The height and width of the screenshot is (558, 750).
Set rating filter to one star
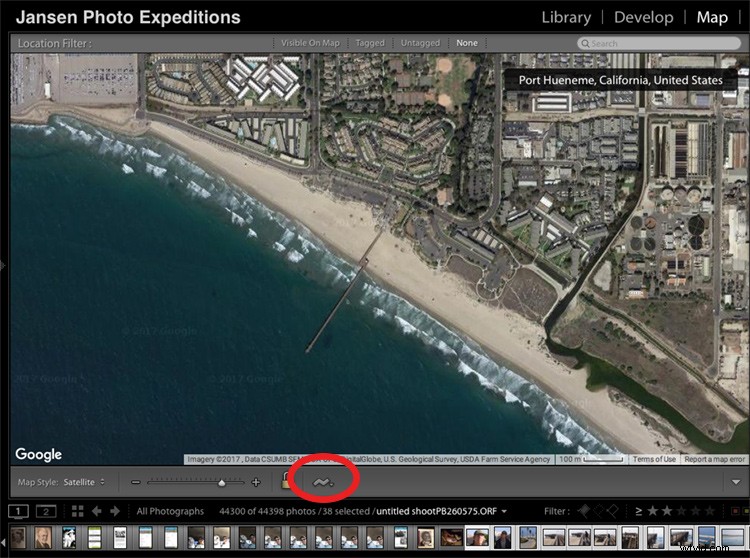point(652,512)
